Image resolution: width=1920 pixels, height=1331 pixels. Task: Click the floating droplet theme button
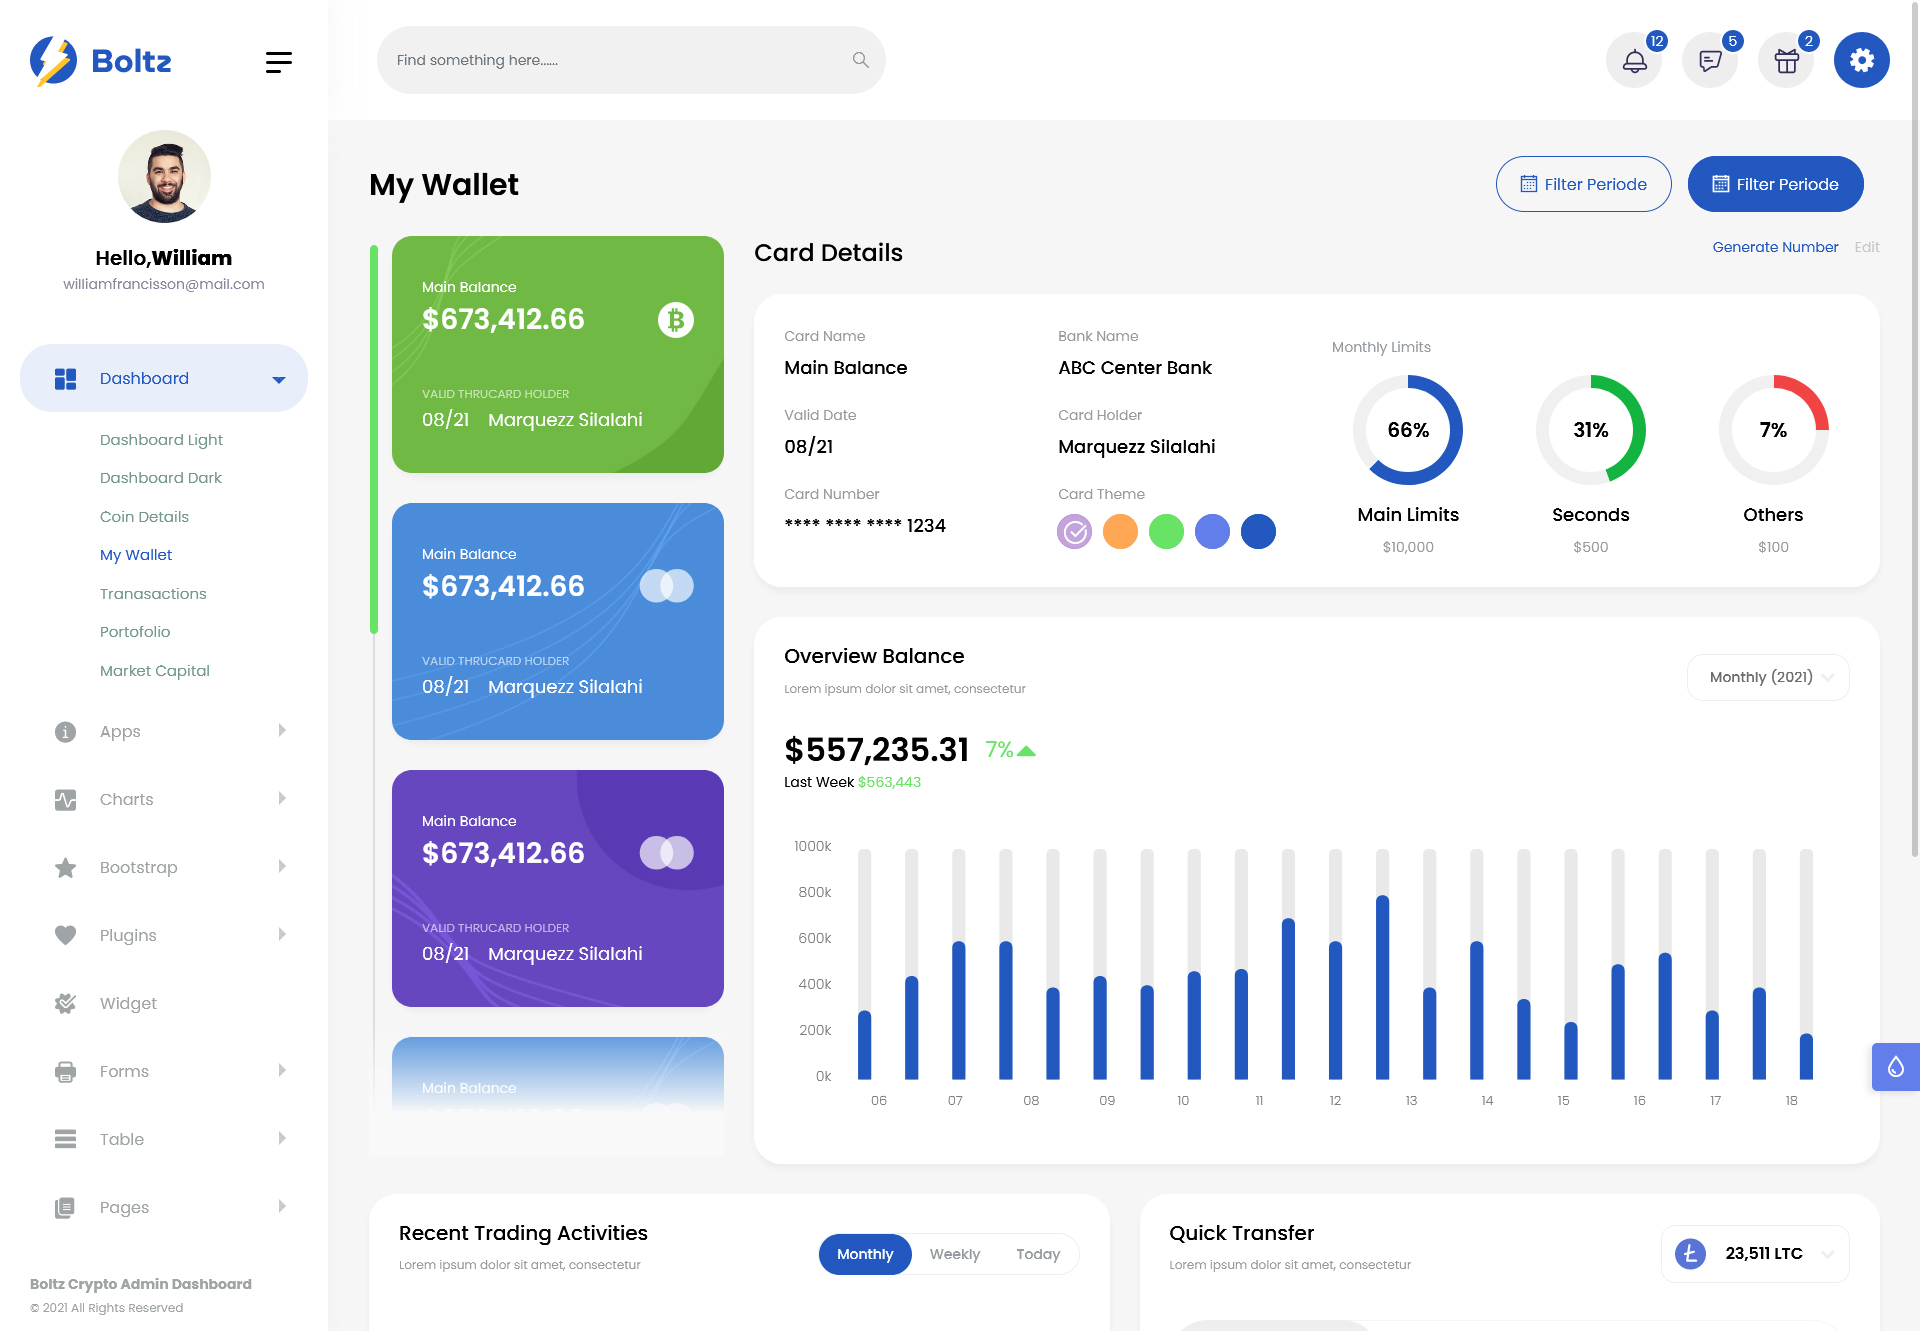[1896, 1067]
